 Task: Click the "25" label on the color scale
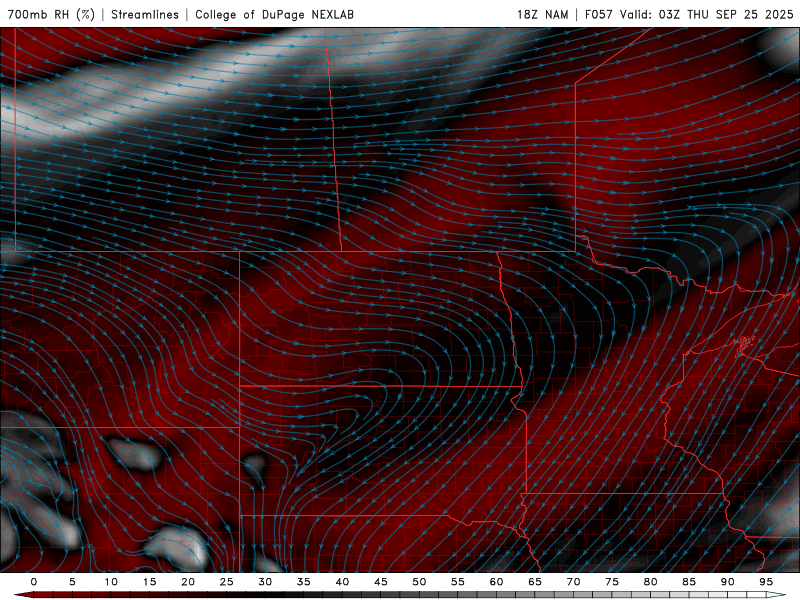(x=227, y=582)
